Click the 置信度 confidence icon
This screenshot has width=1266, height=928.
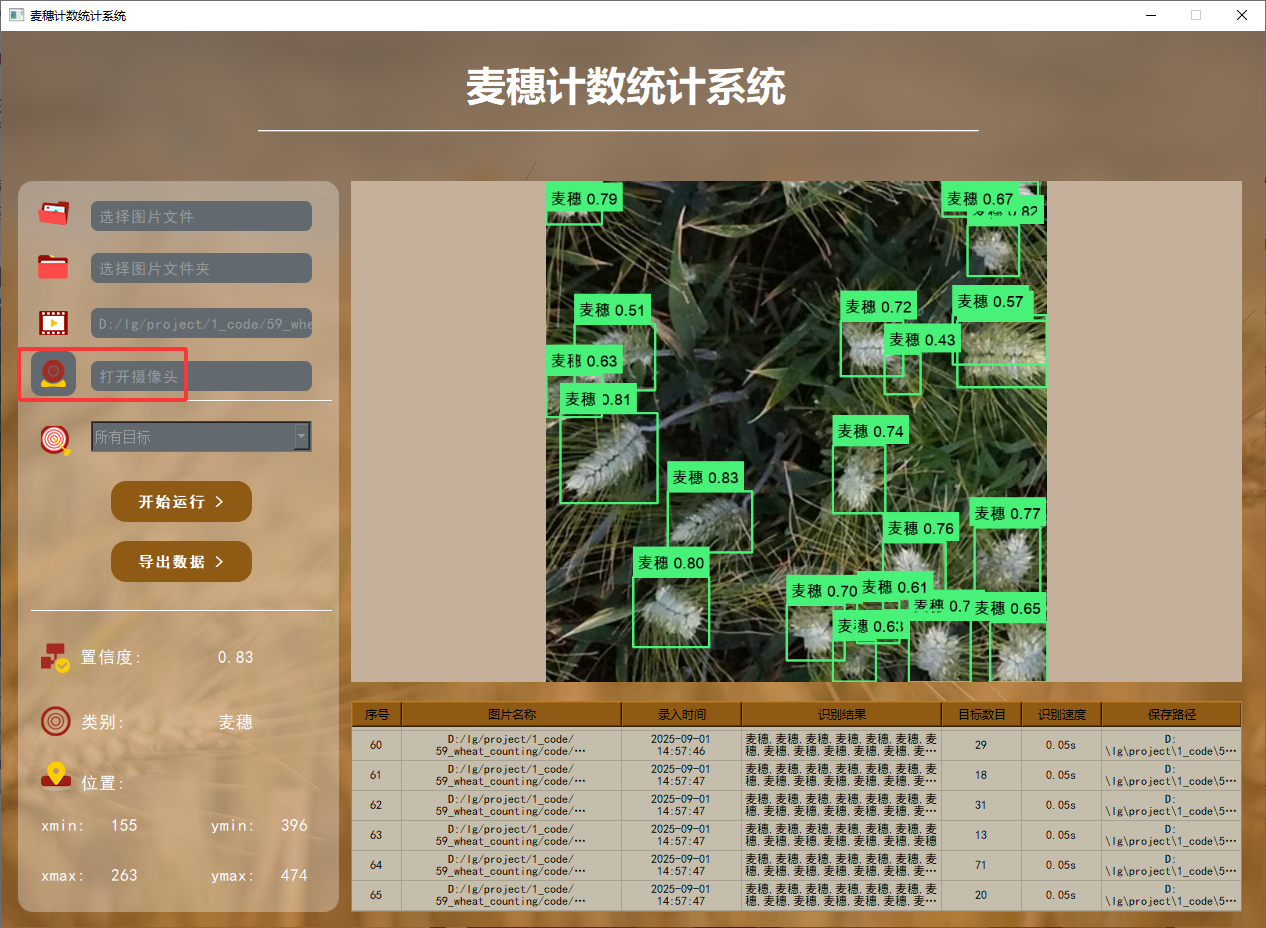(x=55, y=657)
